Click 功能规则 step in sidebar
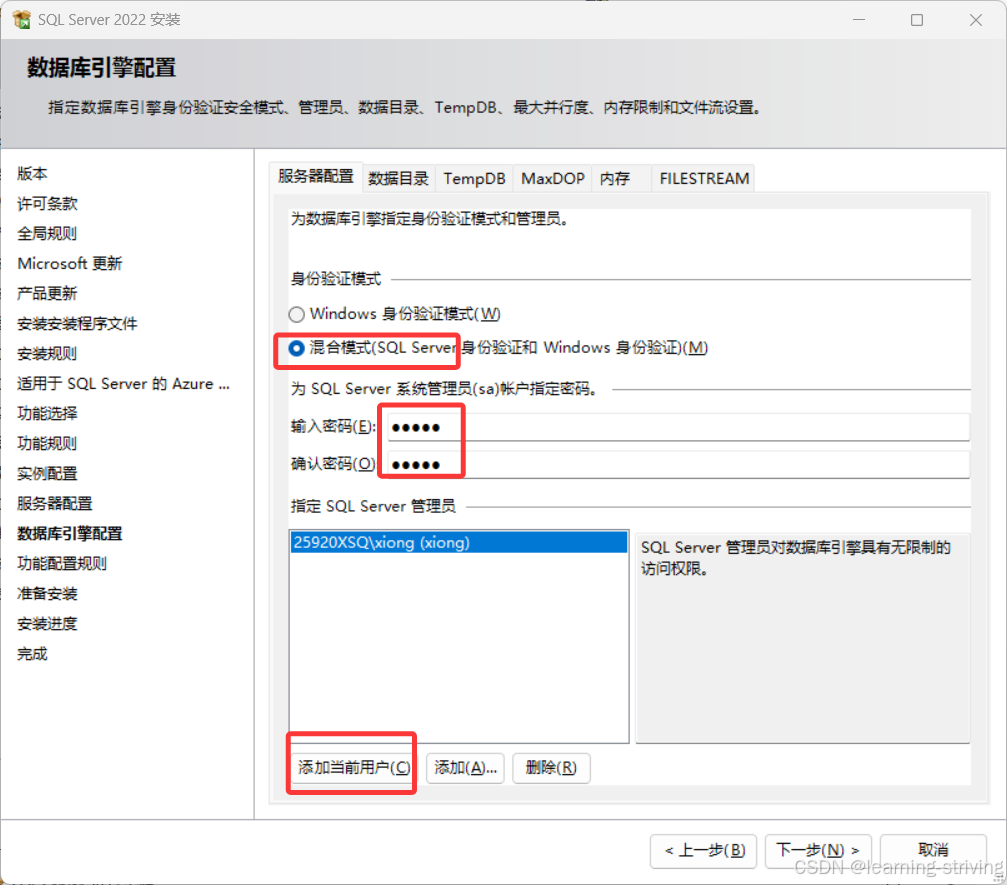The image size is (1007, 885). [47, 444]
